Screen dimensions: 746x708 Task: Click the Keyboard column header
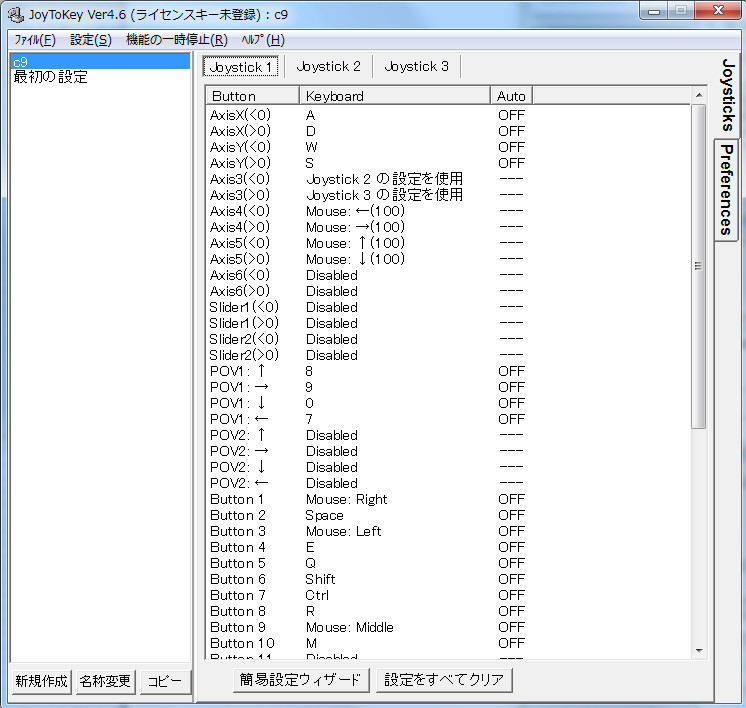click(395, 96)
